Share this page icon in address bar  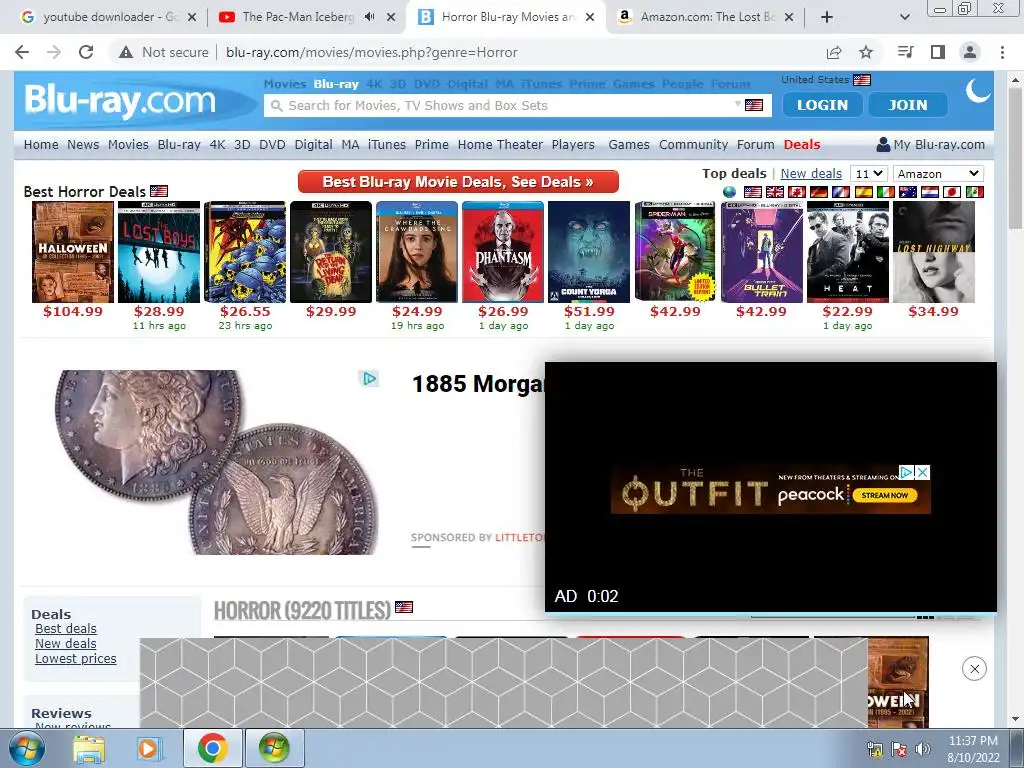coord(834,52)
